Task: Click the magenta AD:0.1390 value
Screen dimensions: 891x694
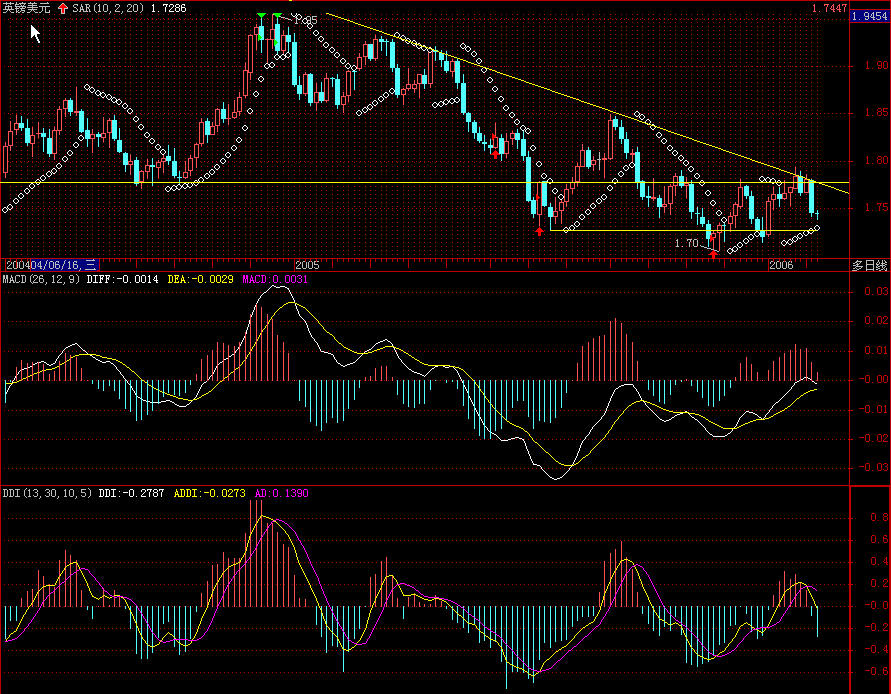Action: click(281, 493)
